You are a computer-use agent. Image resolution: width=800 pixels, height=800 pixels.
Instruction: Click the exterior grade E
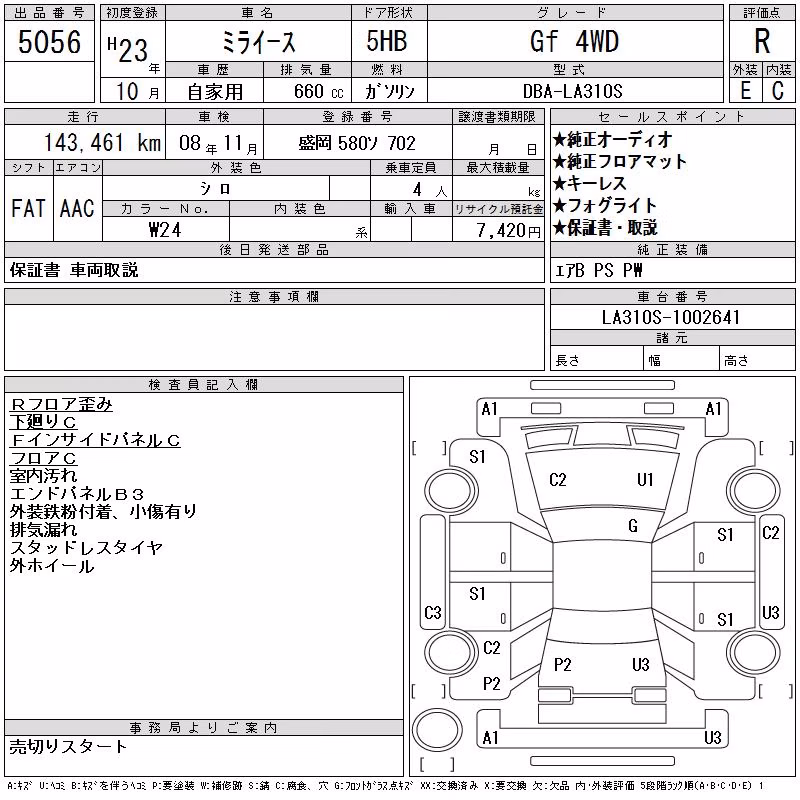[x=745, y=91]
